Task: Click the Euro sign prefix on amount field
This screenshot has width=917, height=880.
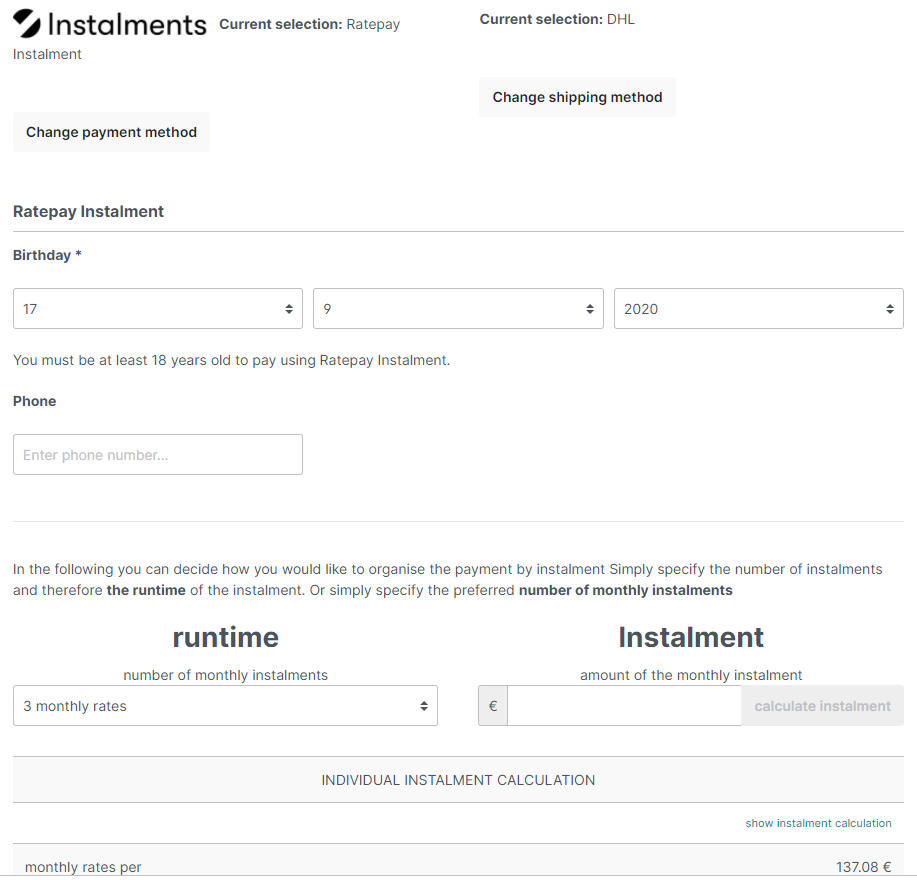Action: (x=493, y=706)
